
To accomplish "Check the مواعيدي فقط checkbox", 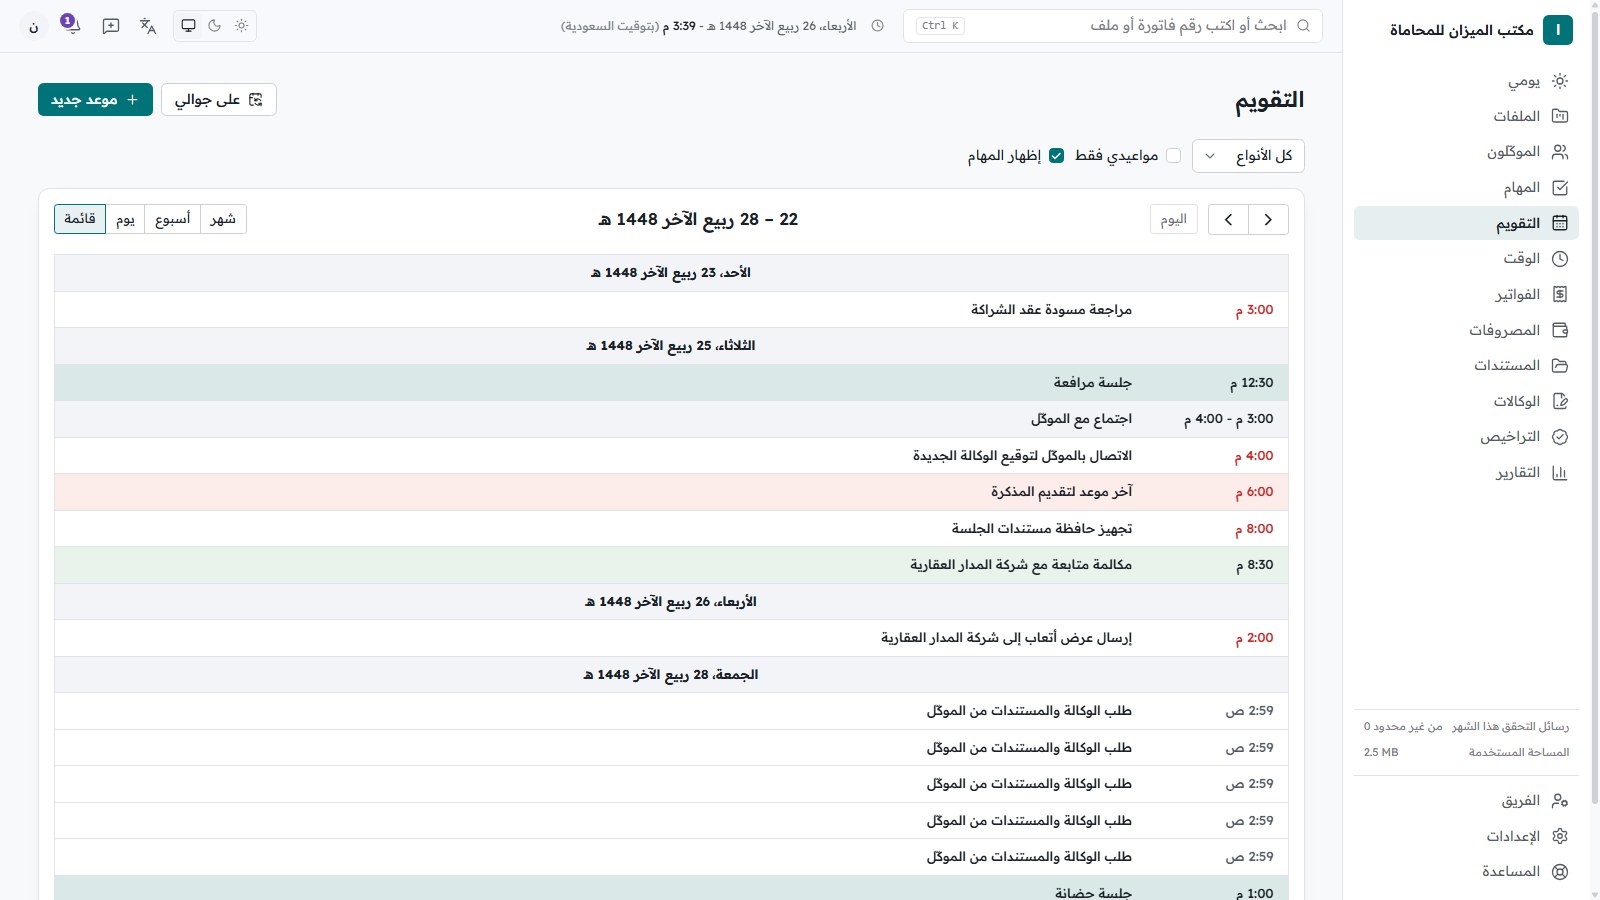I will (1174, 156).
